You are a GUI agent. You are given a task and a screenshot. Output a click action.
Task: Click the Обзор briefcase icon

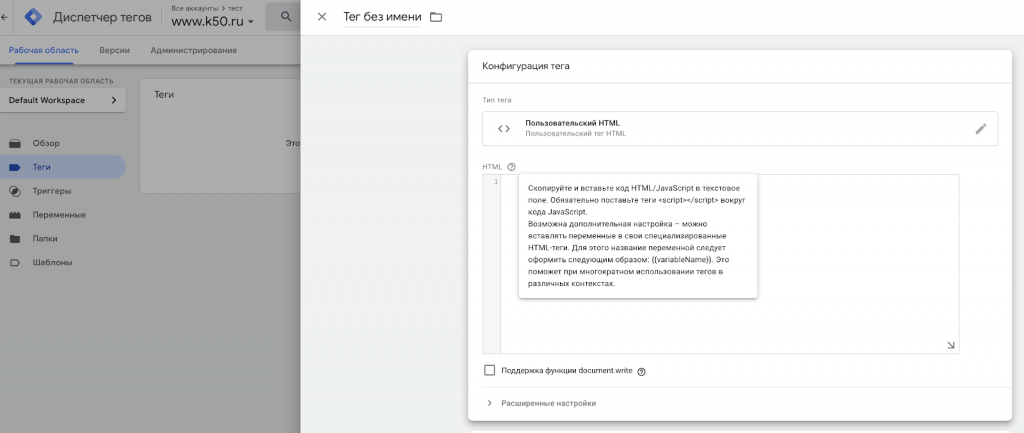14,143
